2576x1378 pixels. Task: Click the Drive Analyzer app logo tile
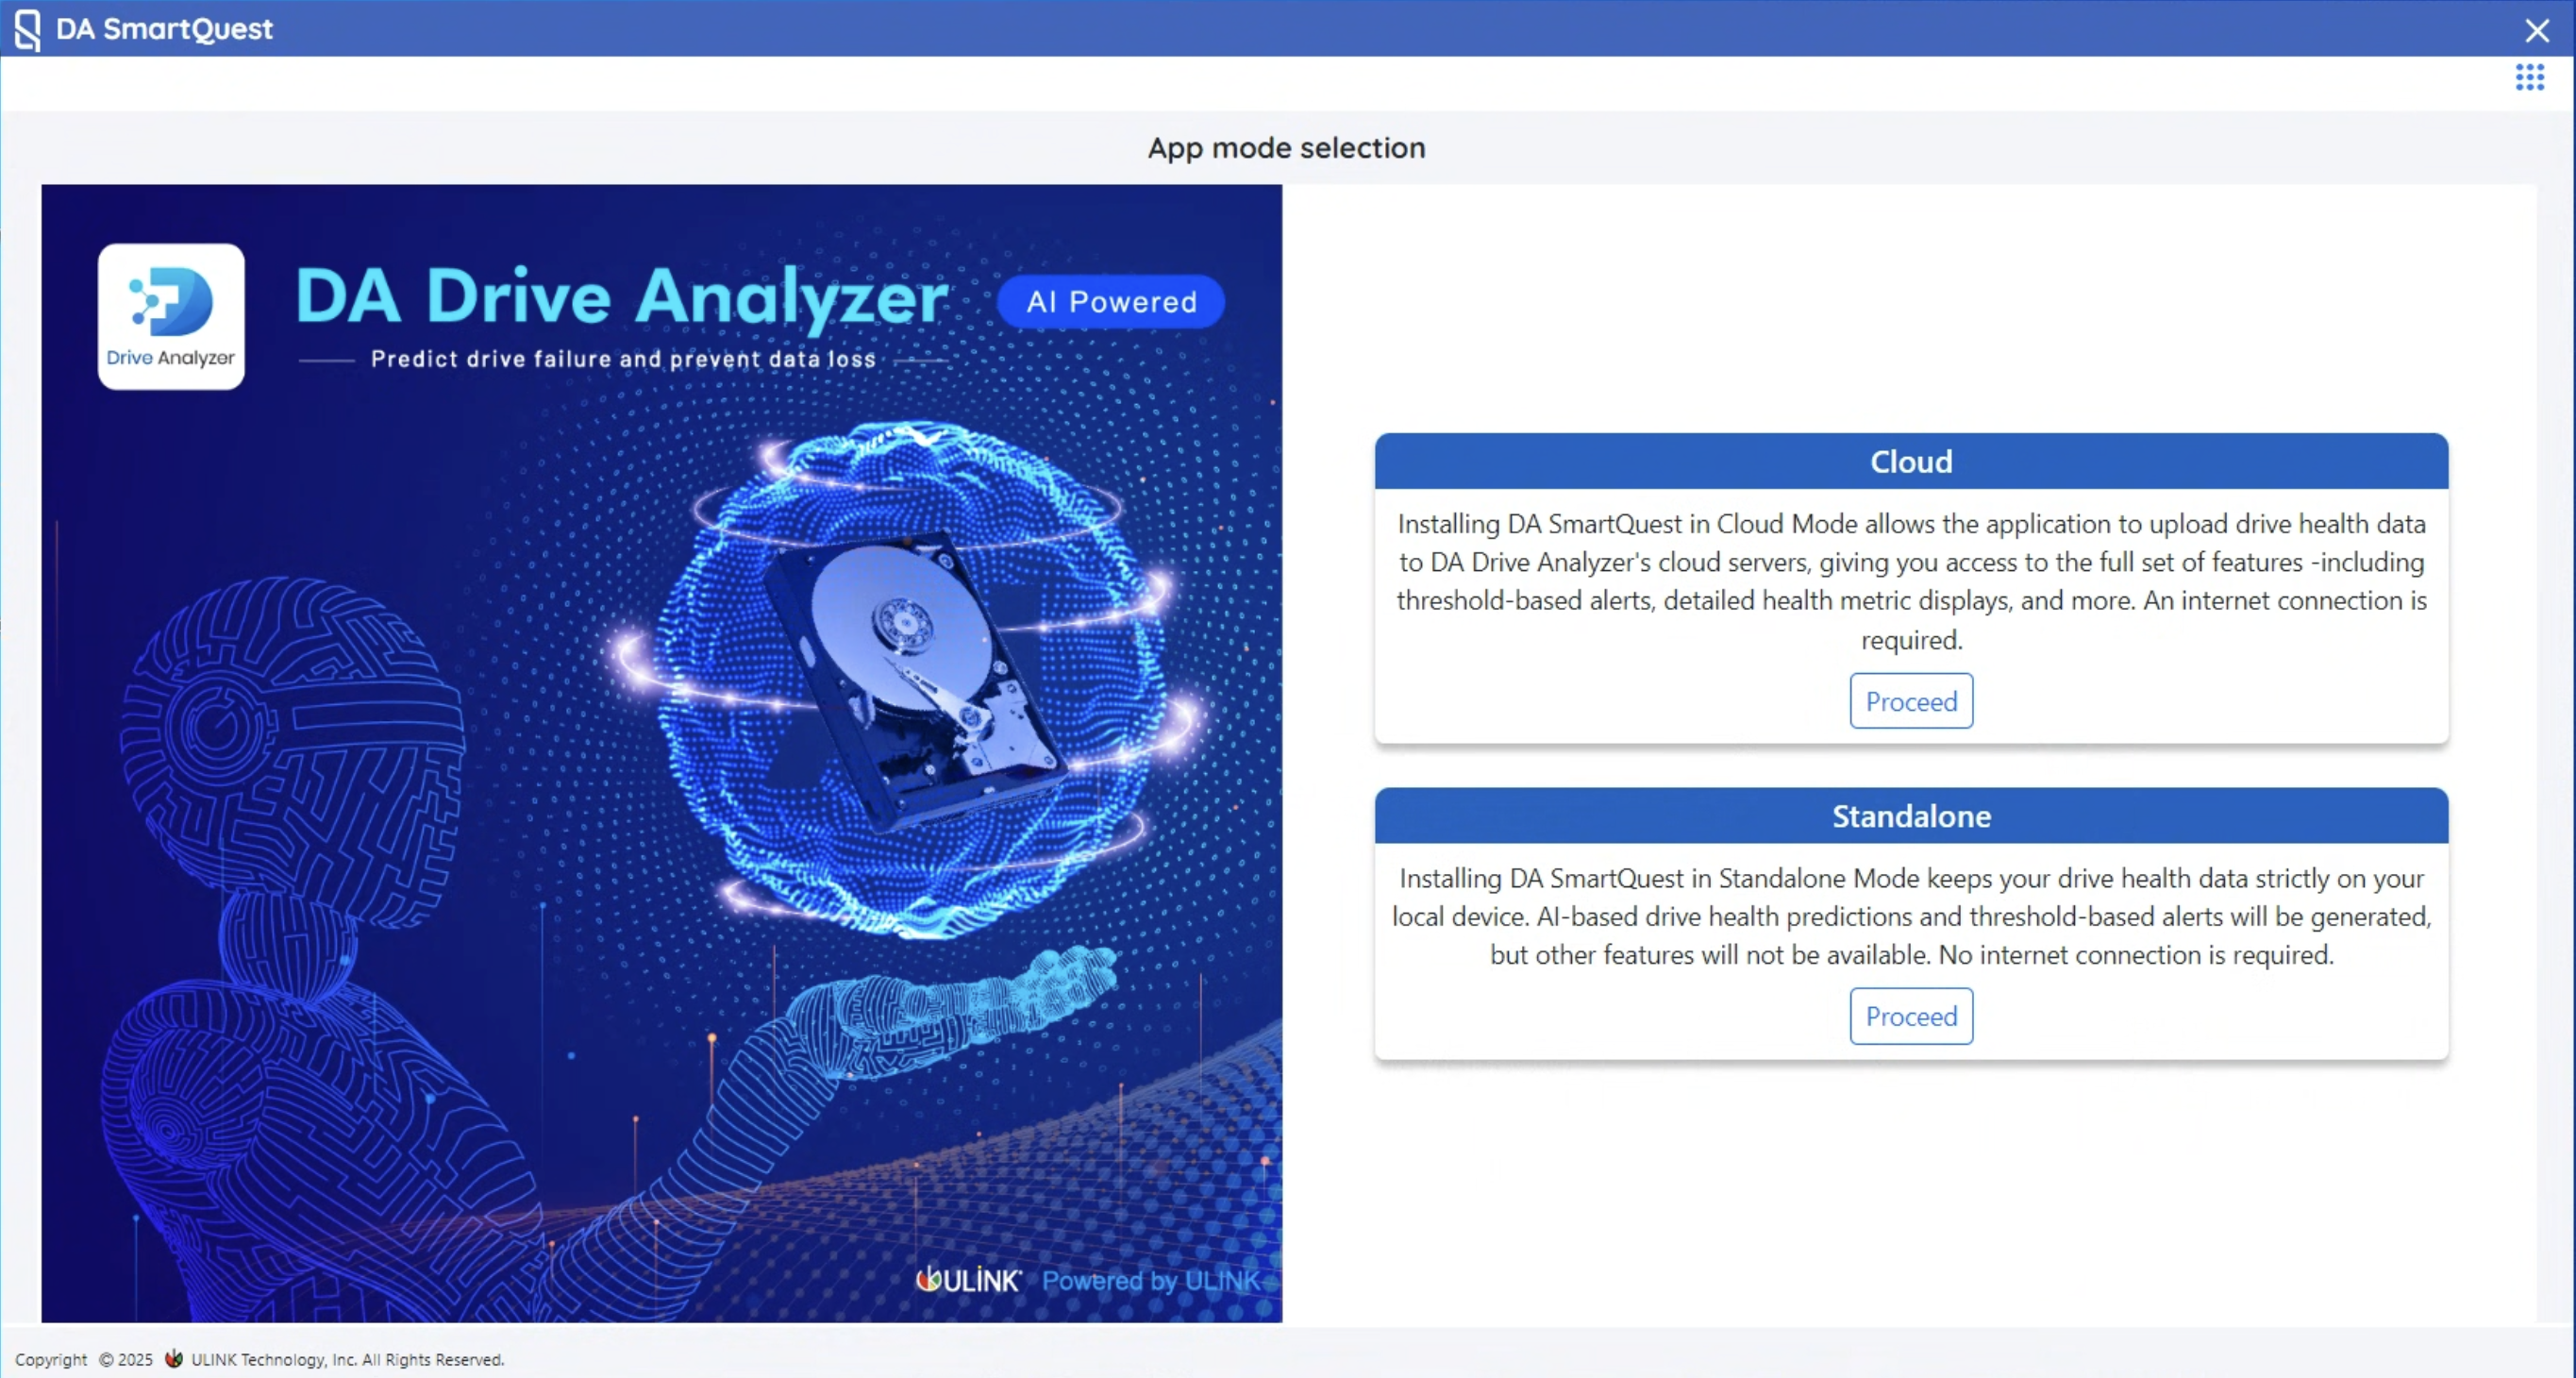tap(171, 316)
